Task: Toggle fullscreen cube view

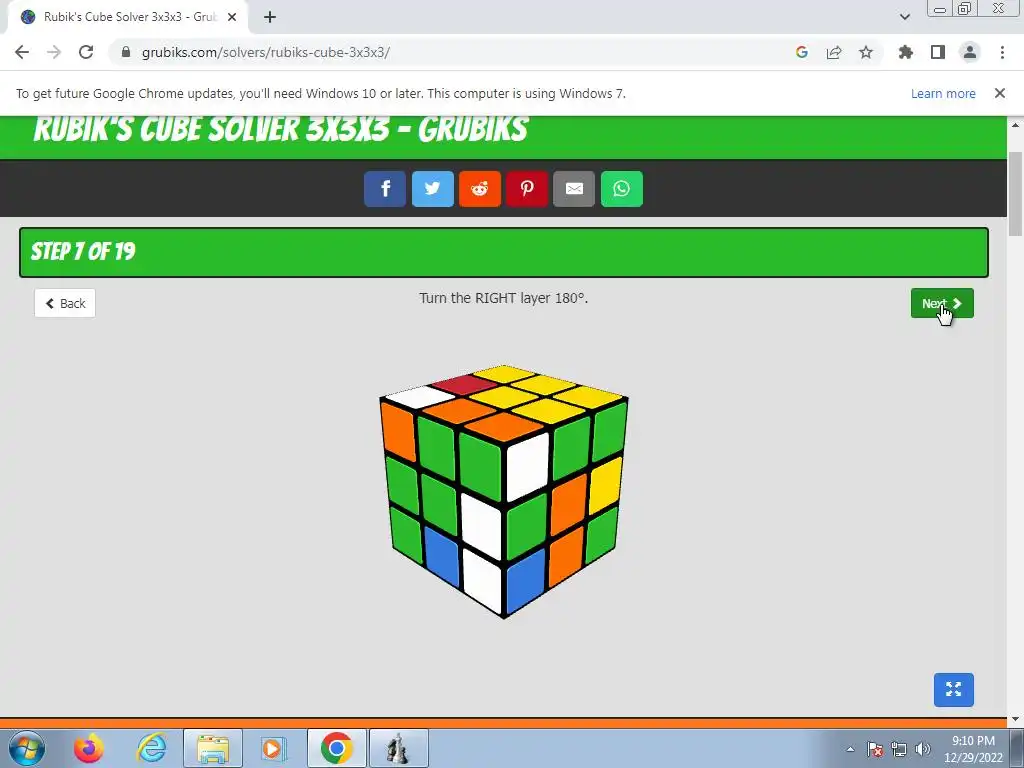Action: click(953, 690)
